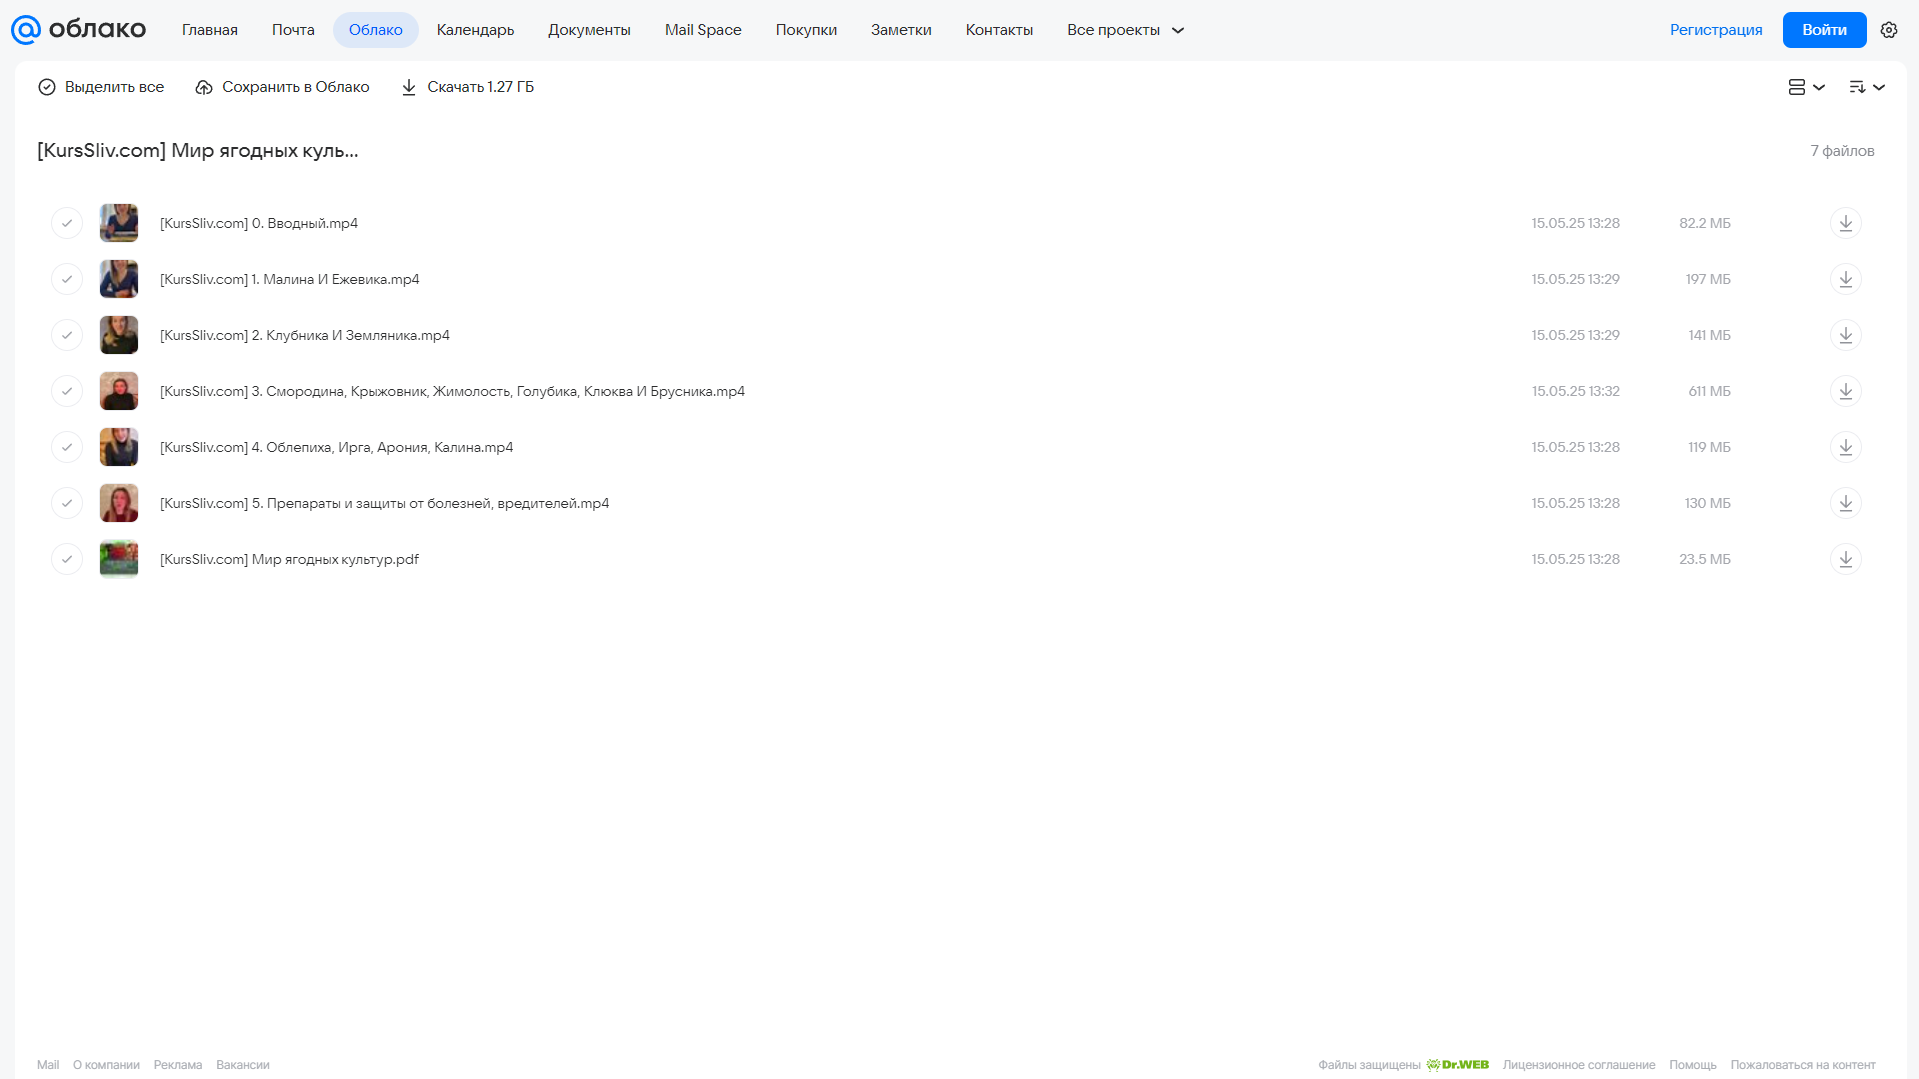This screenshot has width=1919, height=1079.
Task: Open thumbnail of Клубника И Земляника video
Action: 119,335
